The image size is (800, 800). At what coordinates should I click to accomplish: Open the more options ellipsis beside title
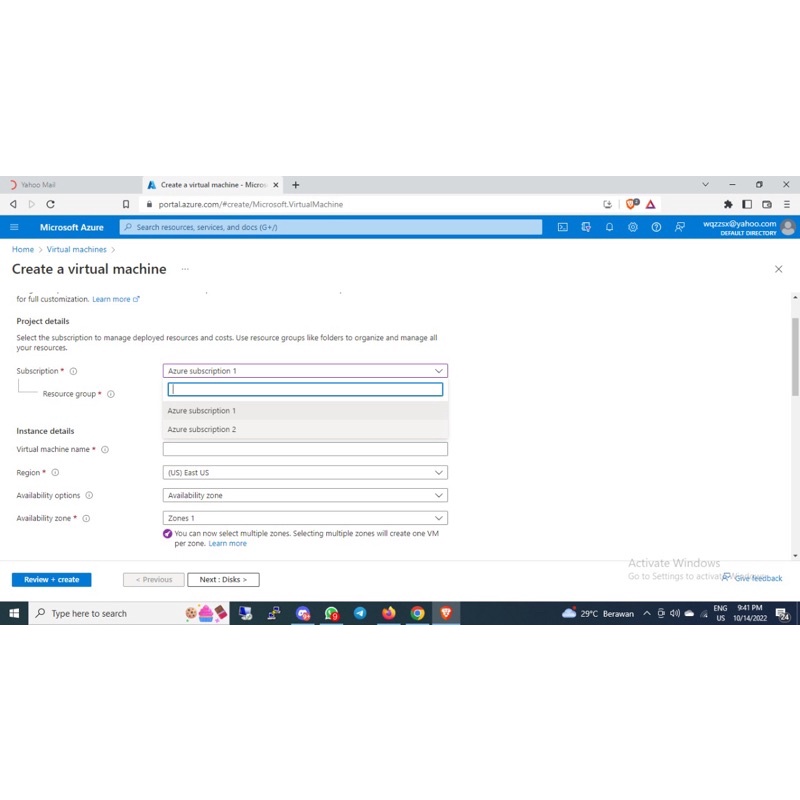pos(185,269)
